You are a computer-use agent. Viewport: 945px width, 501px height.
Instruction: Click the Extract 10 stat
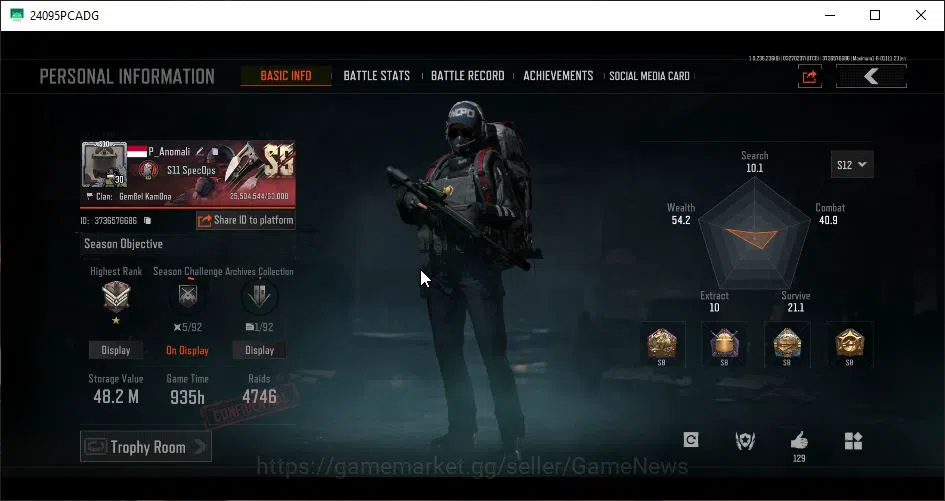(x=714, y=301)
